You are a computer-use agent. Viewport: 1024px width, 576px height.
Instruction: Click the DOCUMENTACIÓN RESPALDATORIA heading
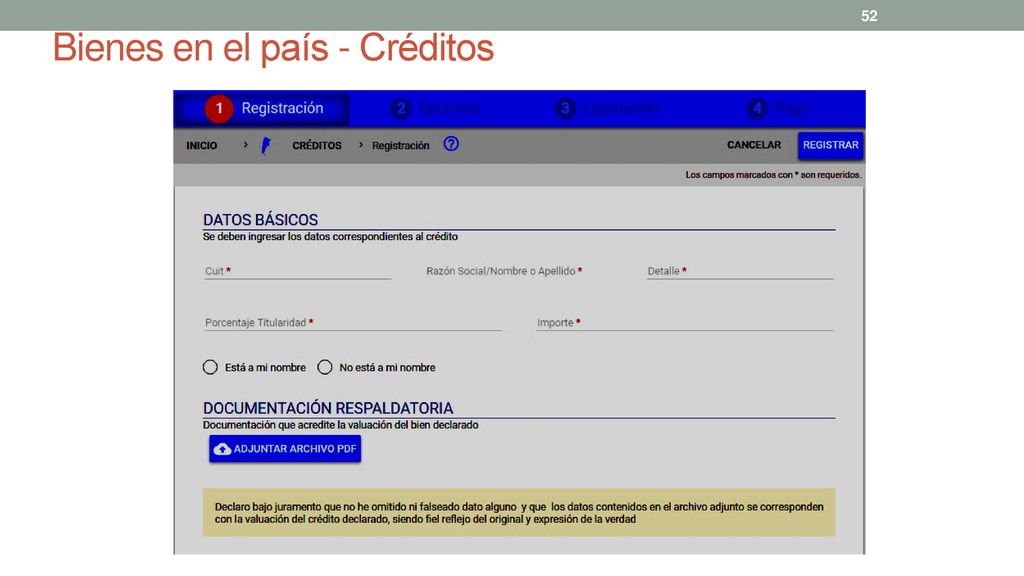point(328,408)
